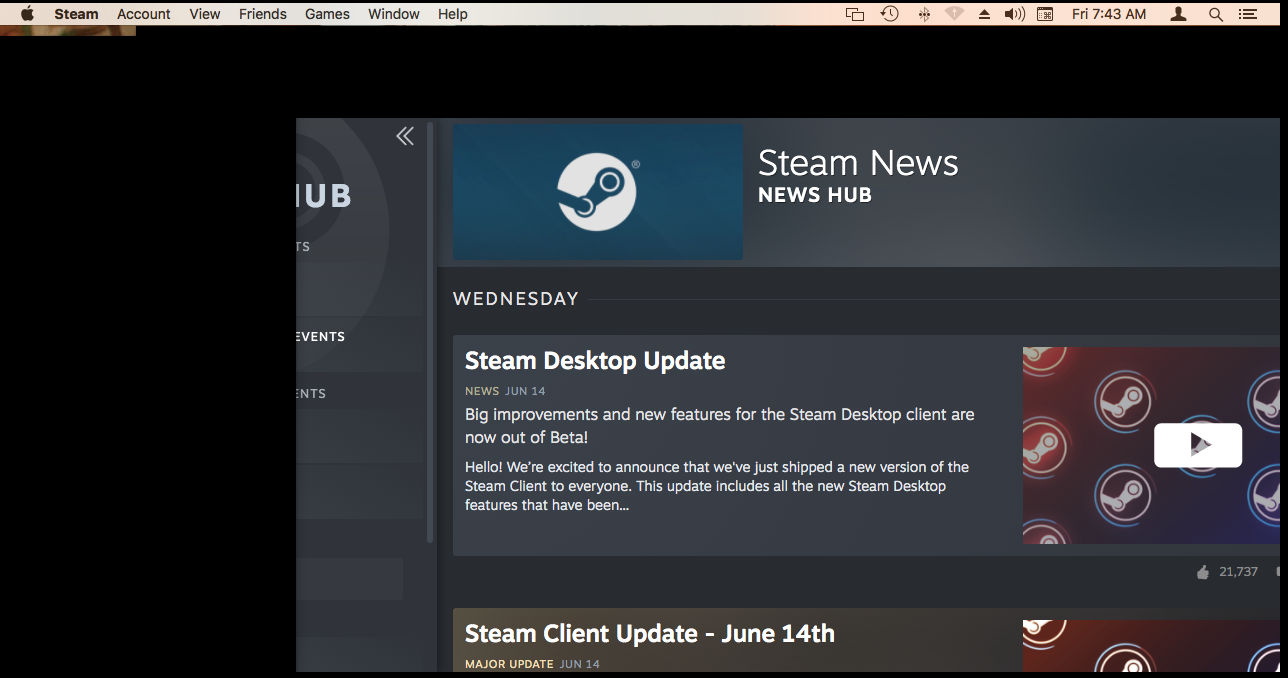
Task: Play the Steam Desktop Update video
Action: coord(1198,445)
